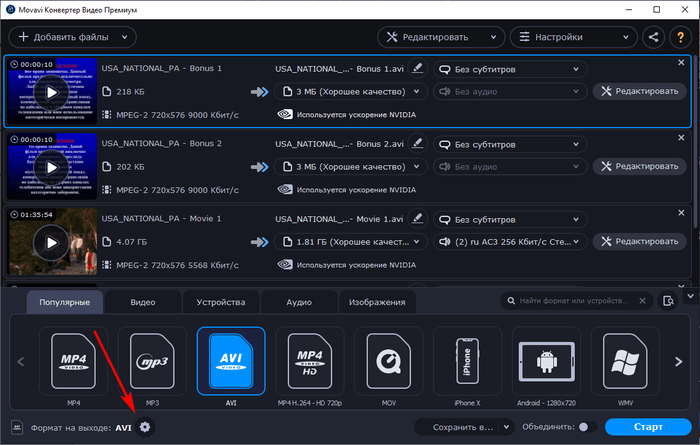The height and width of the screenshot is (445, 700).
Task: Play the Bonus 1 video preview
Action: tap(52, 92)
